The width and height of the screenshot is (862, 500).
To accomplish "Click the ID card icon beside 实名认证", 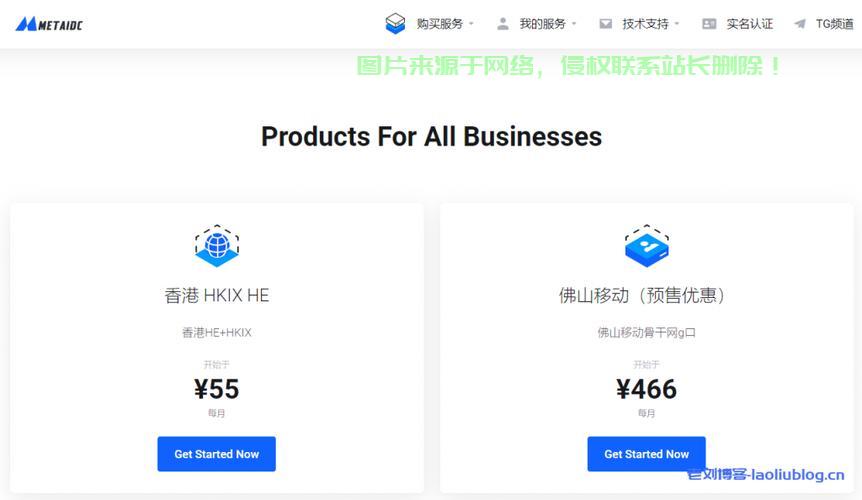I will 709,24.
